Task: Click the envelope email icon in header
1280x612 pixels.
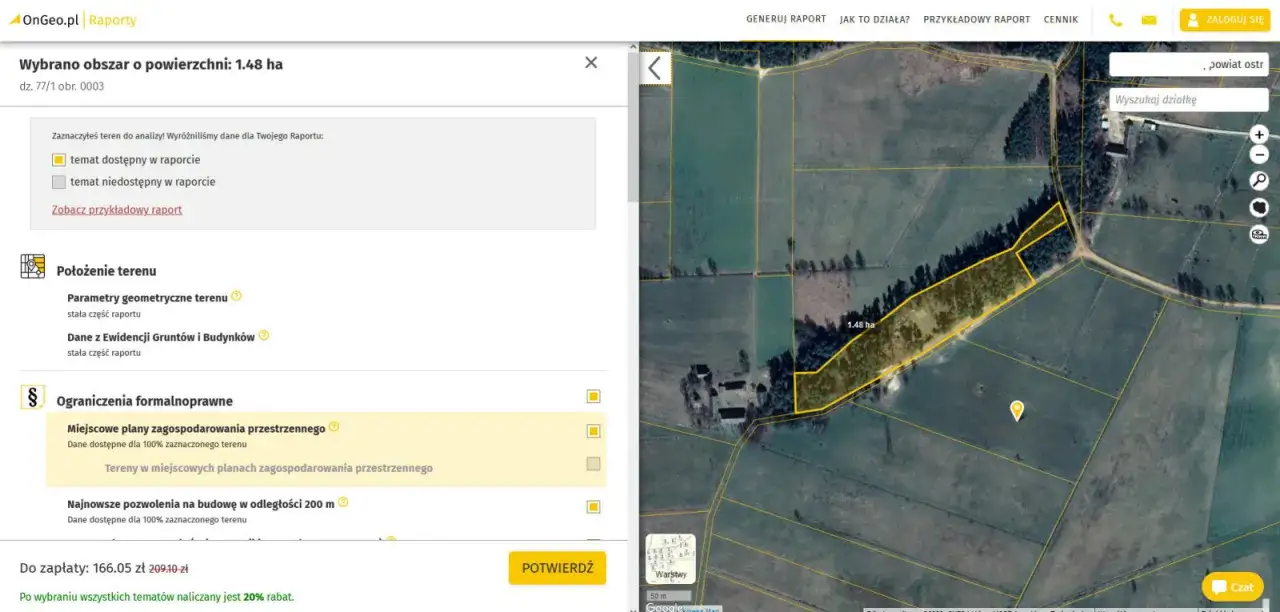Action: pos(1149,20)
